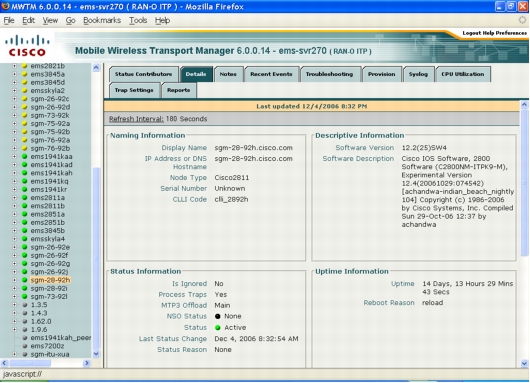Click details pane scroll down arrow
The image size is (530, 383).
coord(524,364)
